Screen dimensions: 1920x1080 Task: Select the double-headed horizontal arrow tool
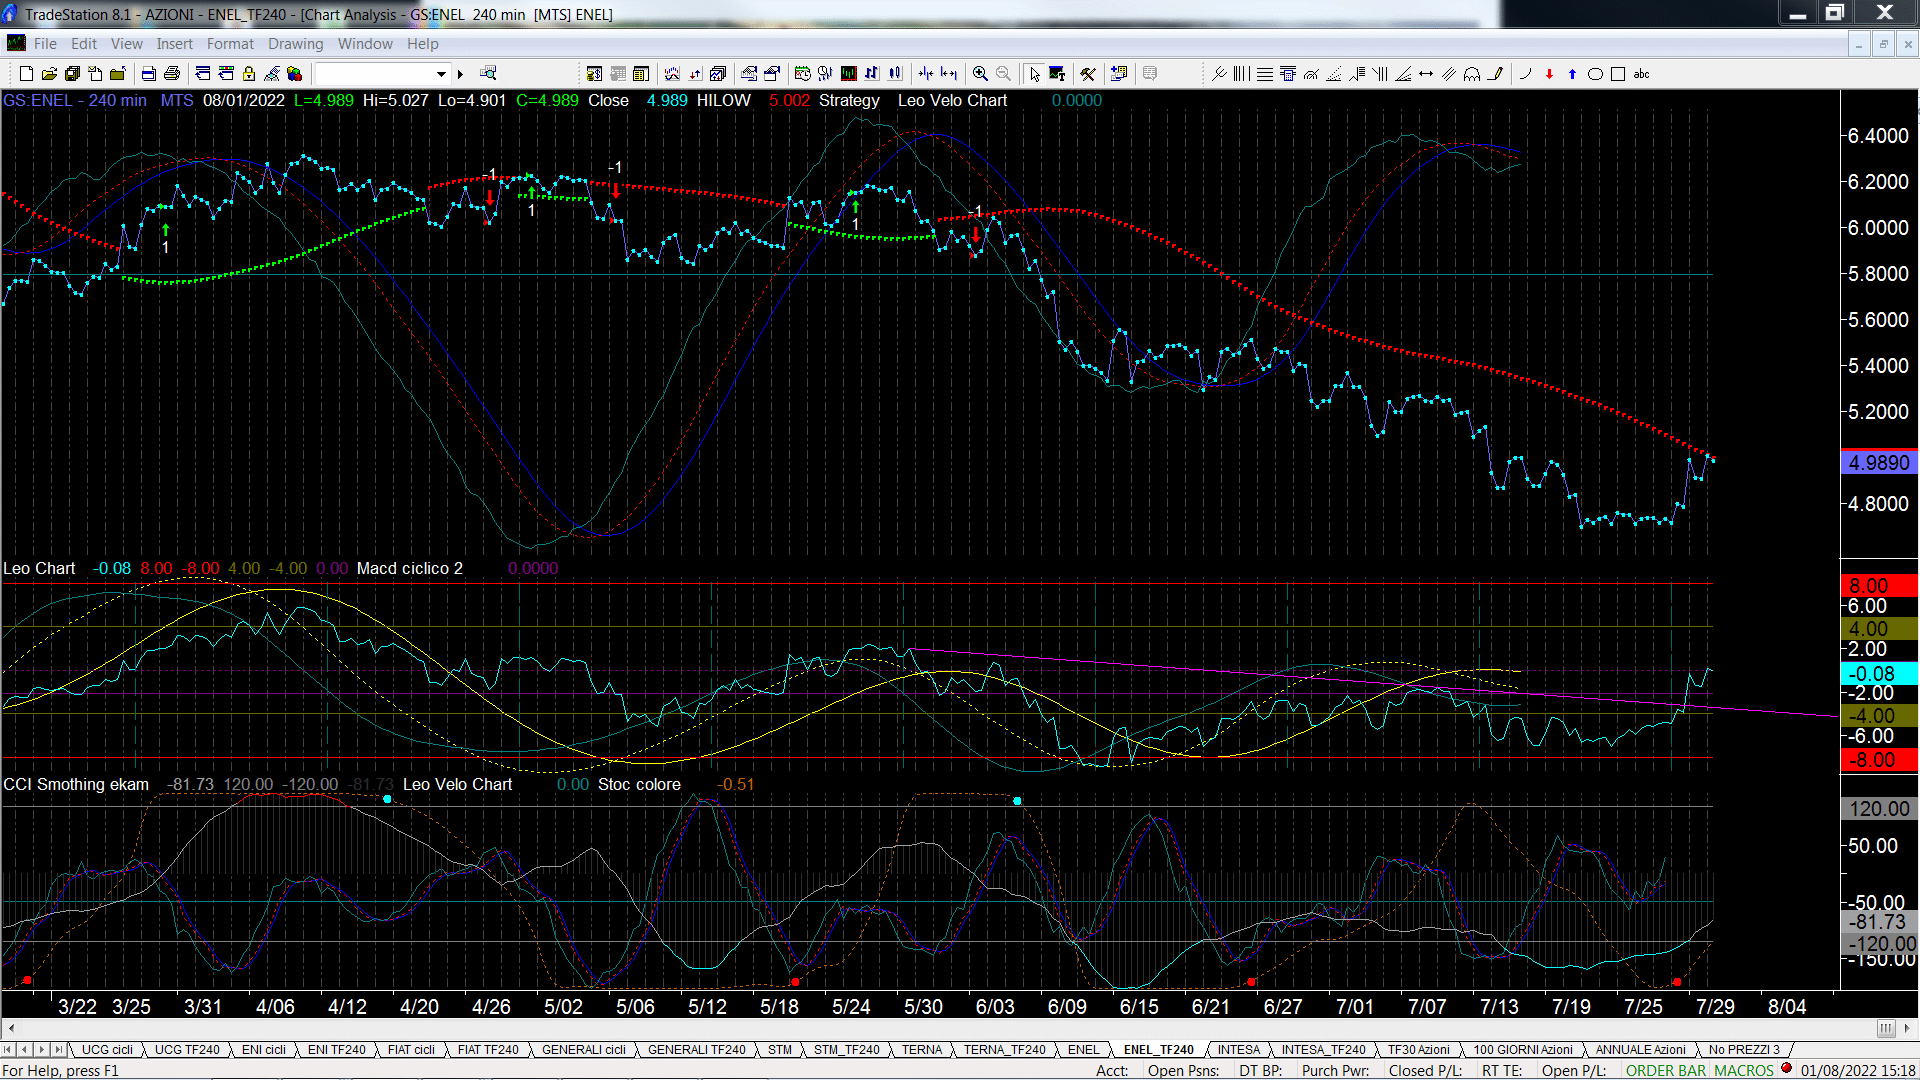(1426, 73)
